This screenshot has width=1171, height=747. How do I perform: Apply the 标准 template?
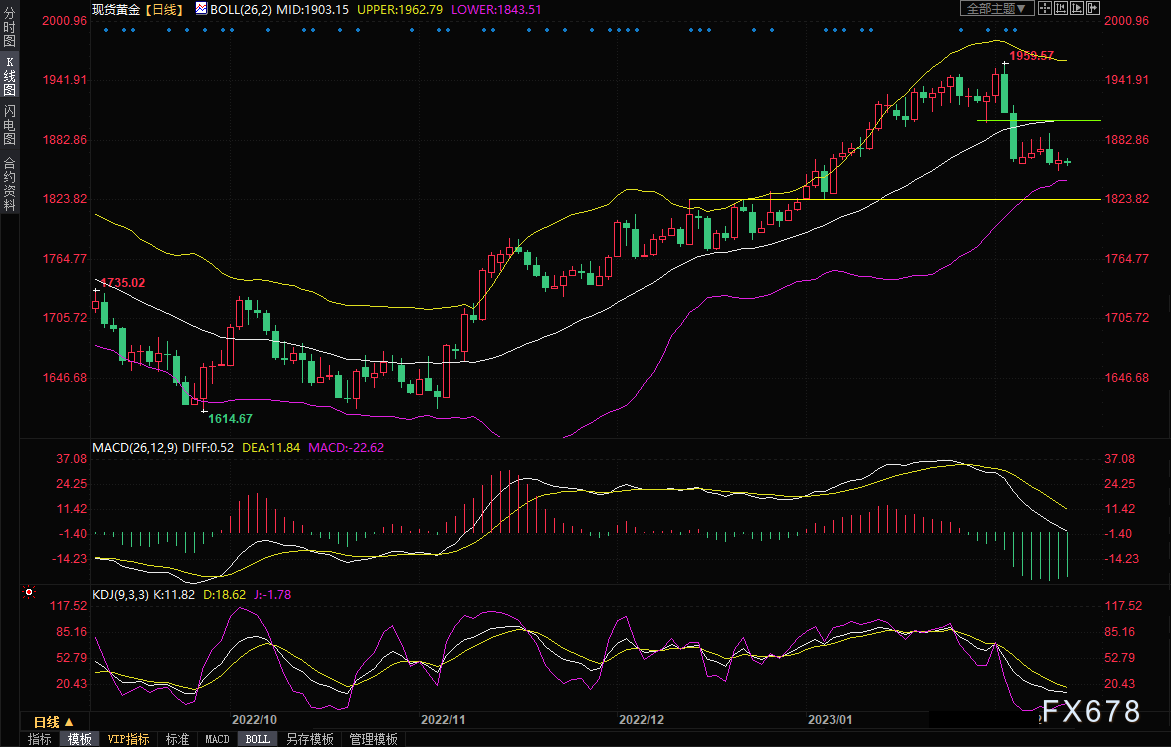coord(177,739)
